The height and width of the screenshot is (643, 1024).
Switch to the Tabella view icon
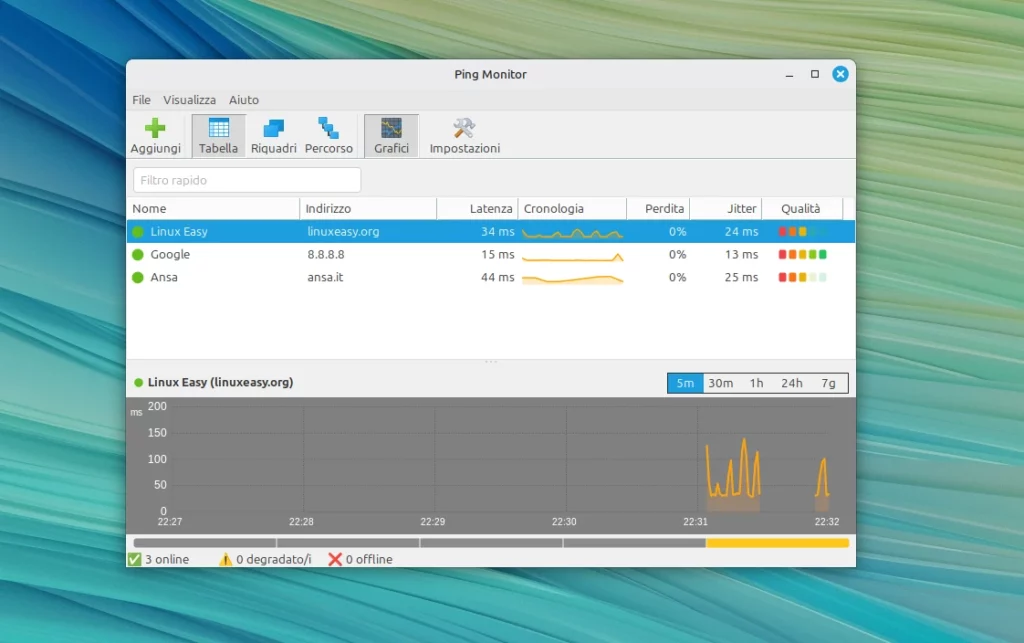pos(218,135)
